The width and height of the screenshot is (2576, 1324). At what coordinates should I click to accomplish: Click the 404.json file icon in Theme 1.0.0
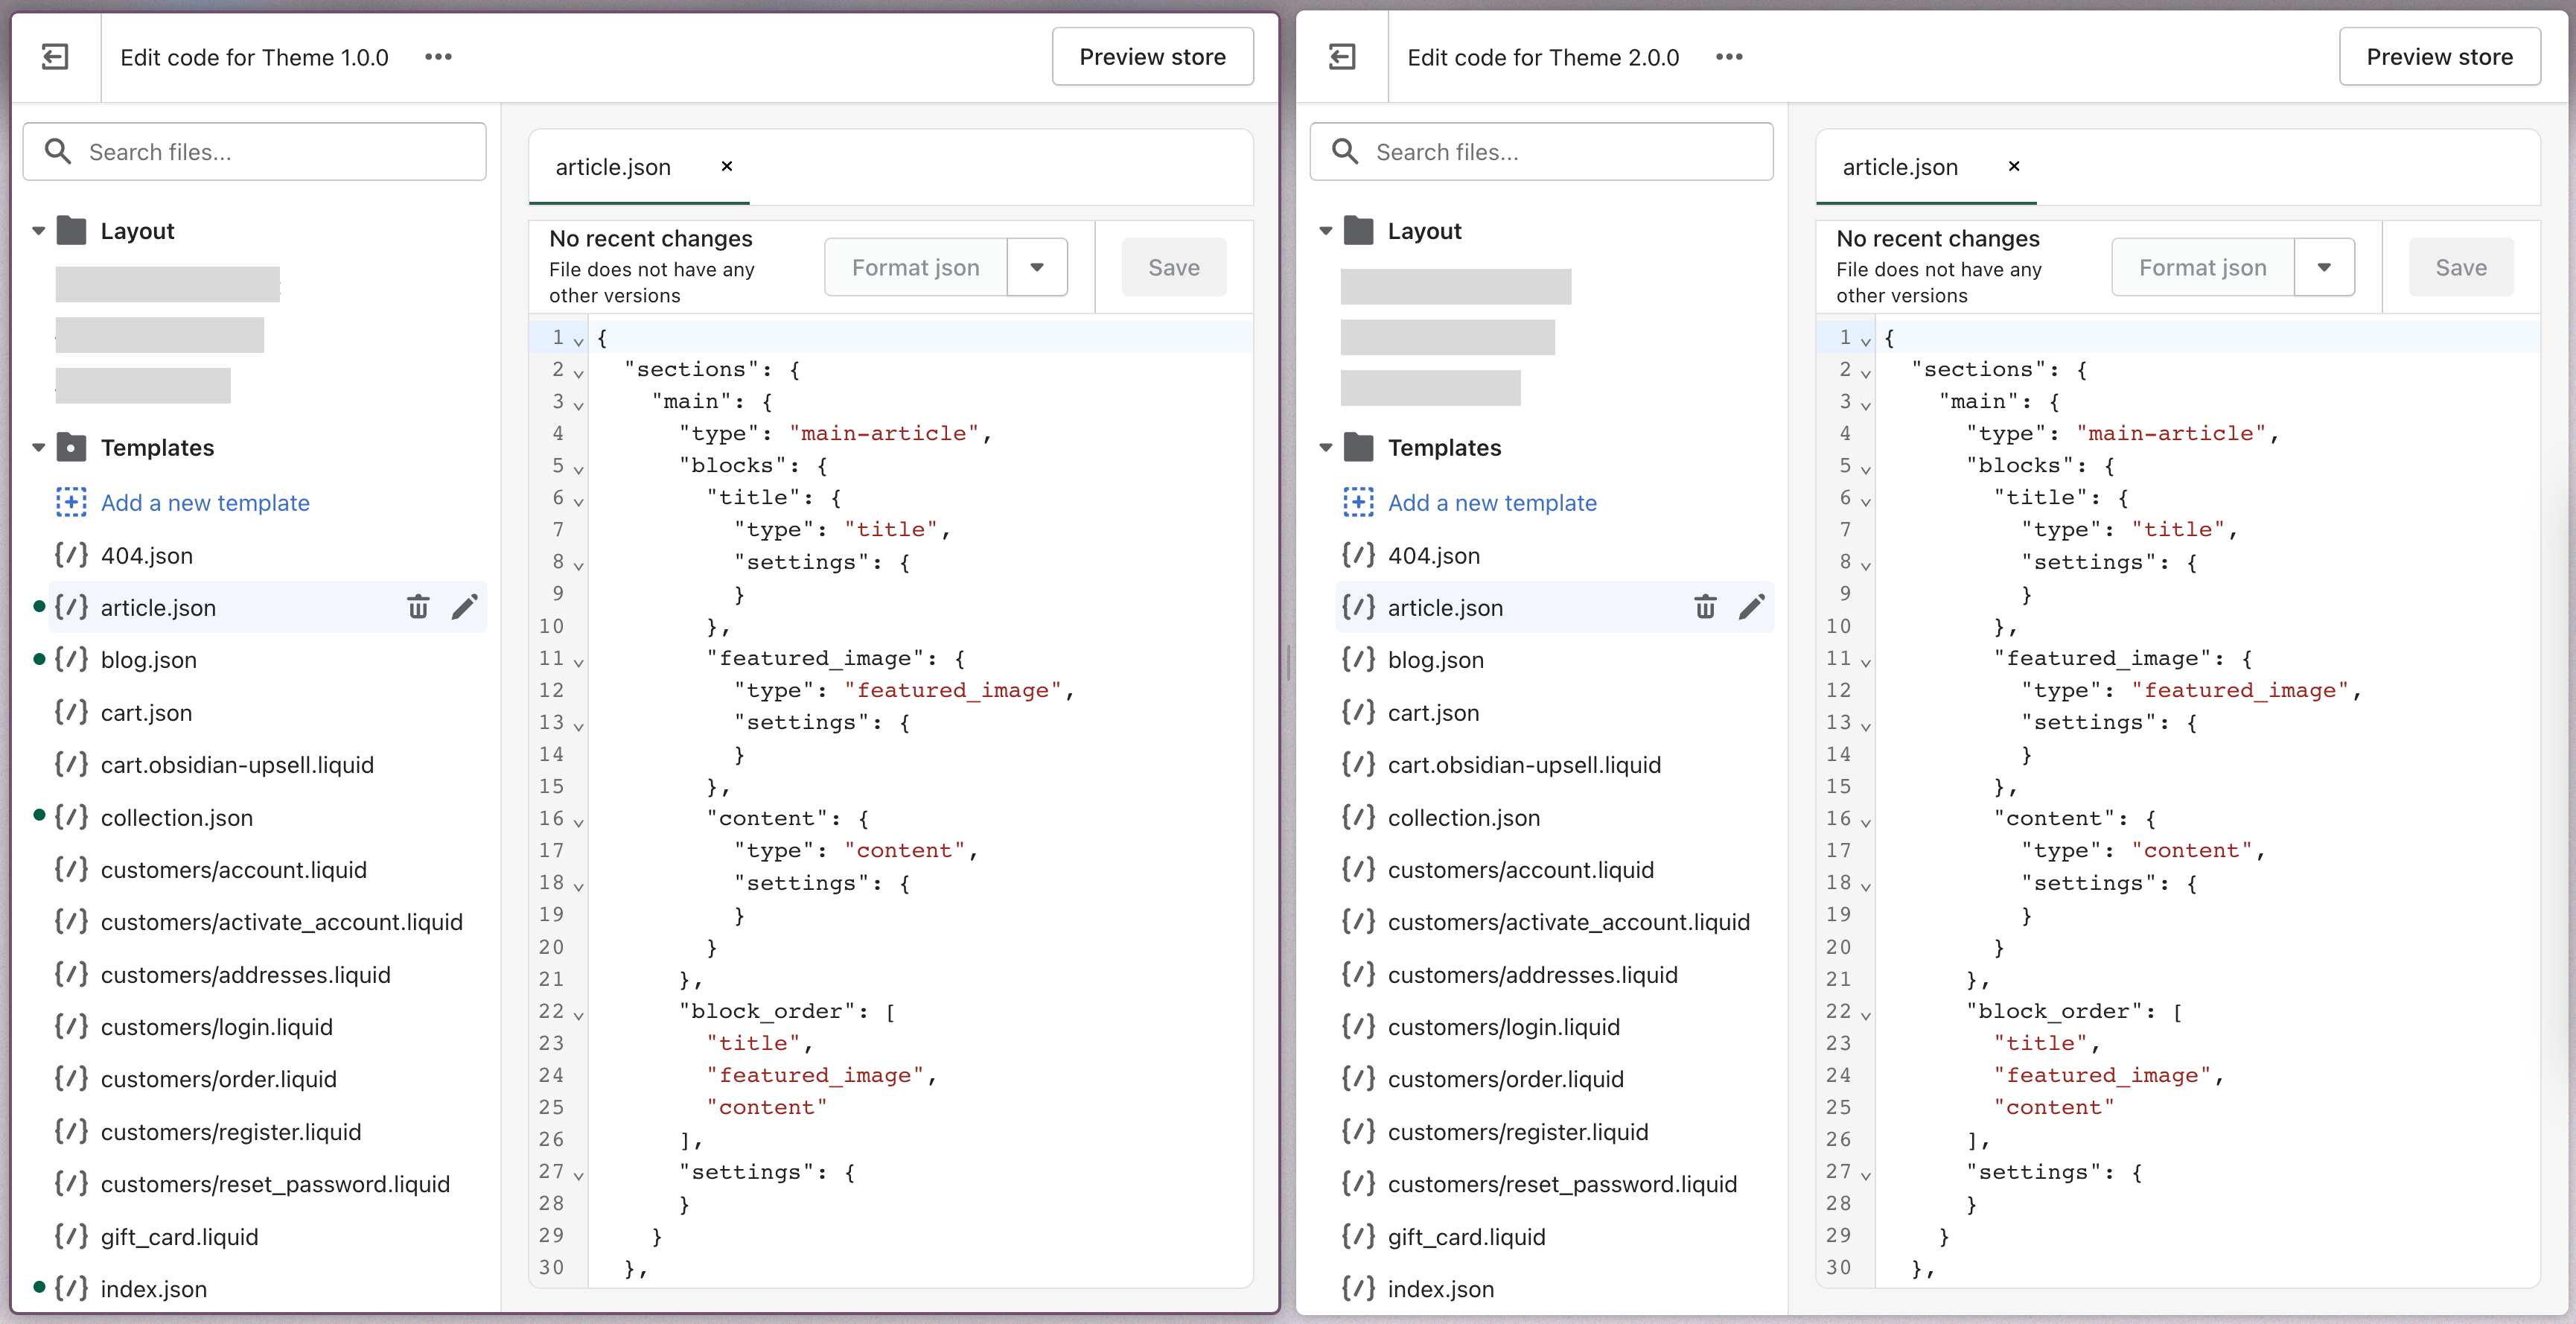(71, 555)
